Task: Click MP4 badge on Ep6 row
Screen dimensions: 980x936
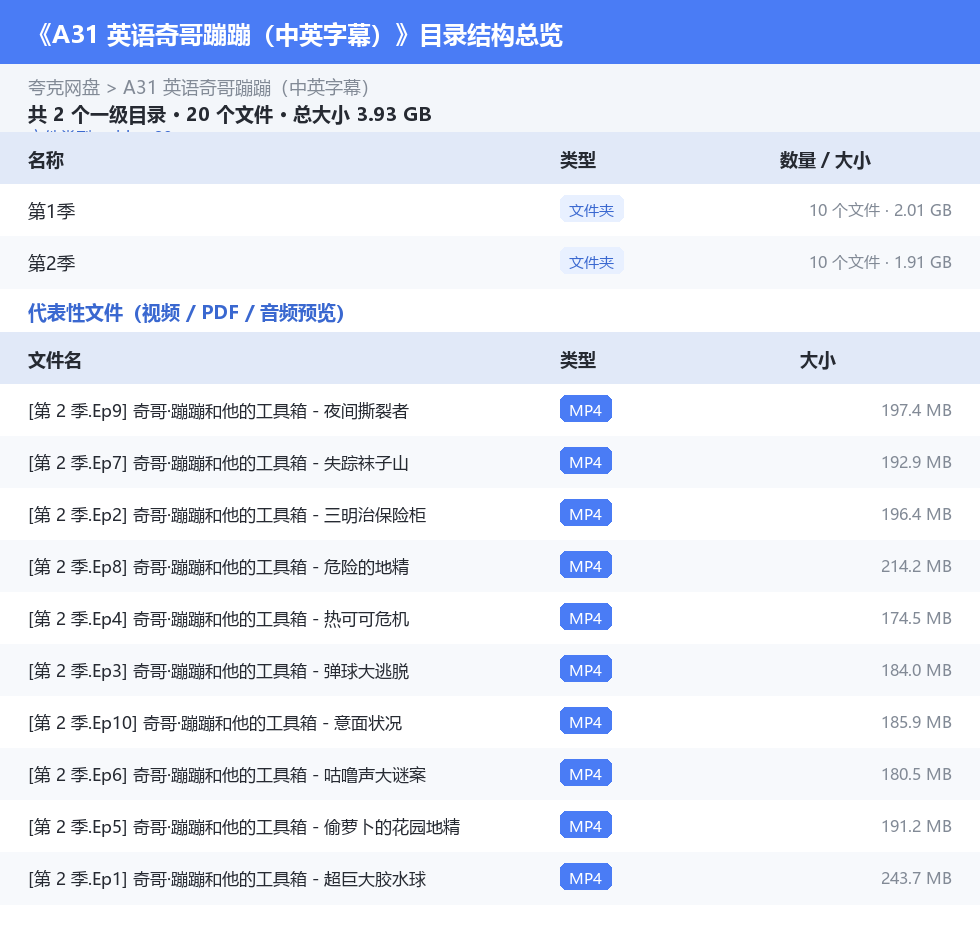Action: click(x=586, y=774)
